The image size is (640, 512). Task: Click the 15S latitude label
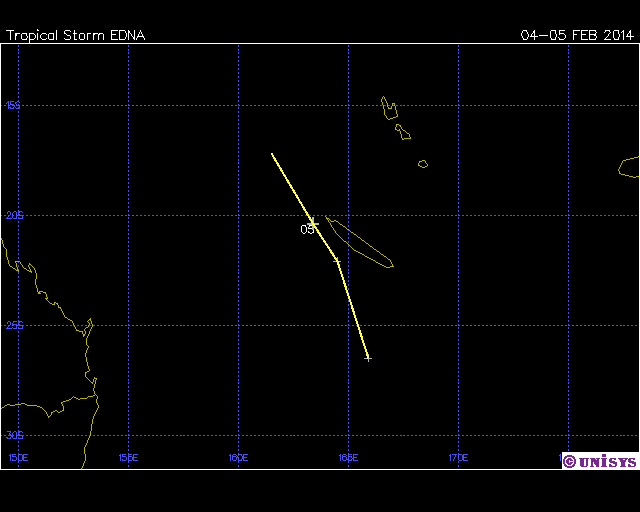coord(12,105)
